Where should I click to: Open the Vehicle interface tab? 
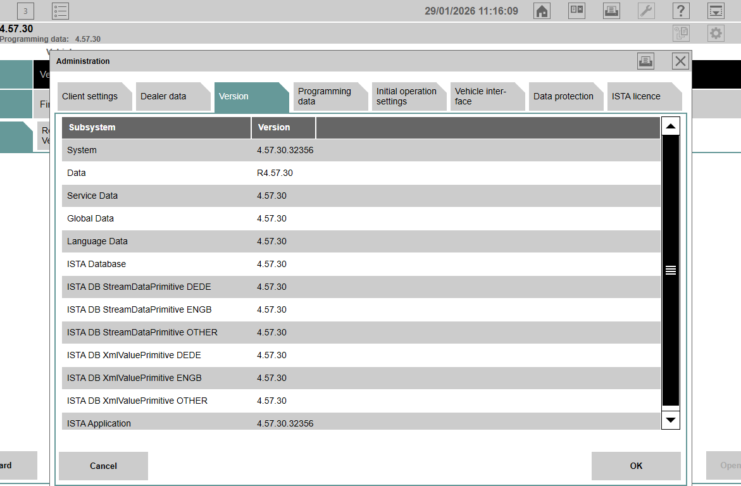tap(487, 96)
